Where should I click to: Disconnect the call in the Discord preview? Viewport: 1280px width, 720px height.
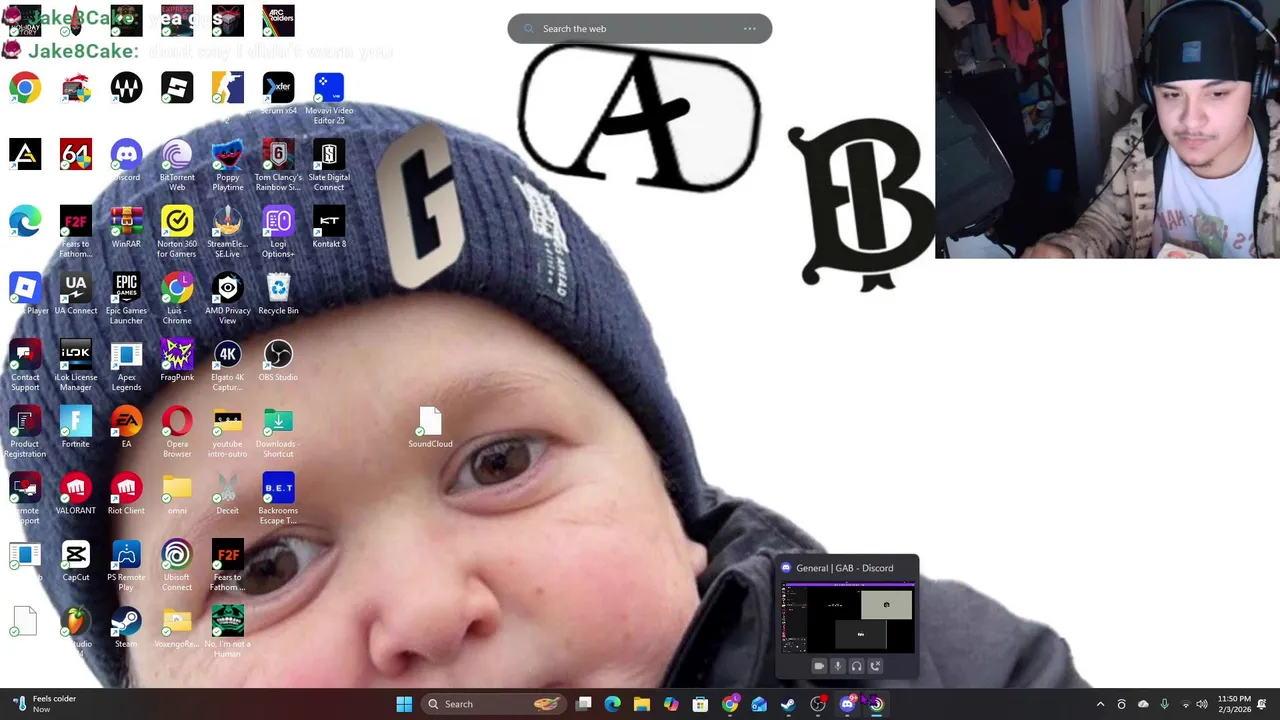[x=876, y=666]
